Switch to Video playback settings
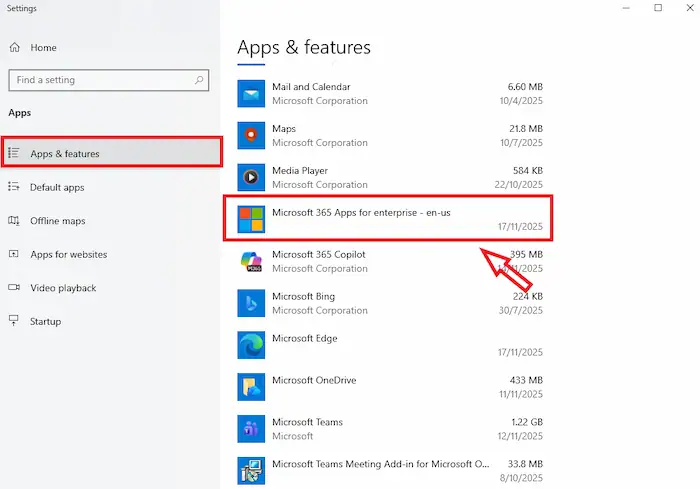The image size is (700, 489). pos(63,288)
